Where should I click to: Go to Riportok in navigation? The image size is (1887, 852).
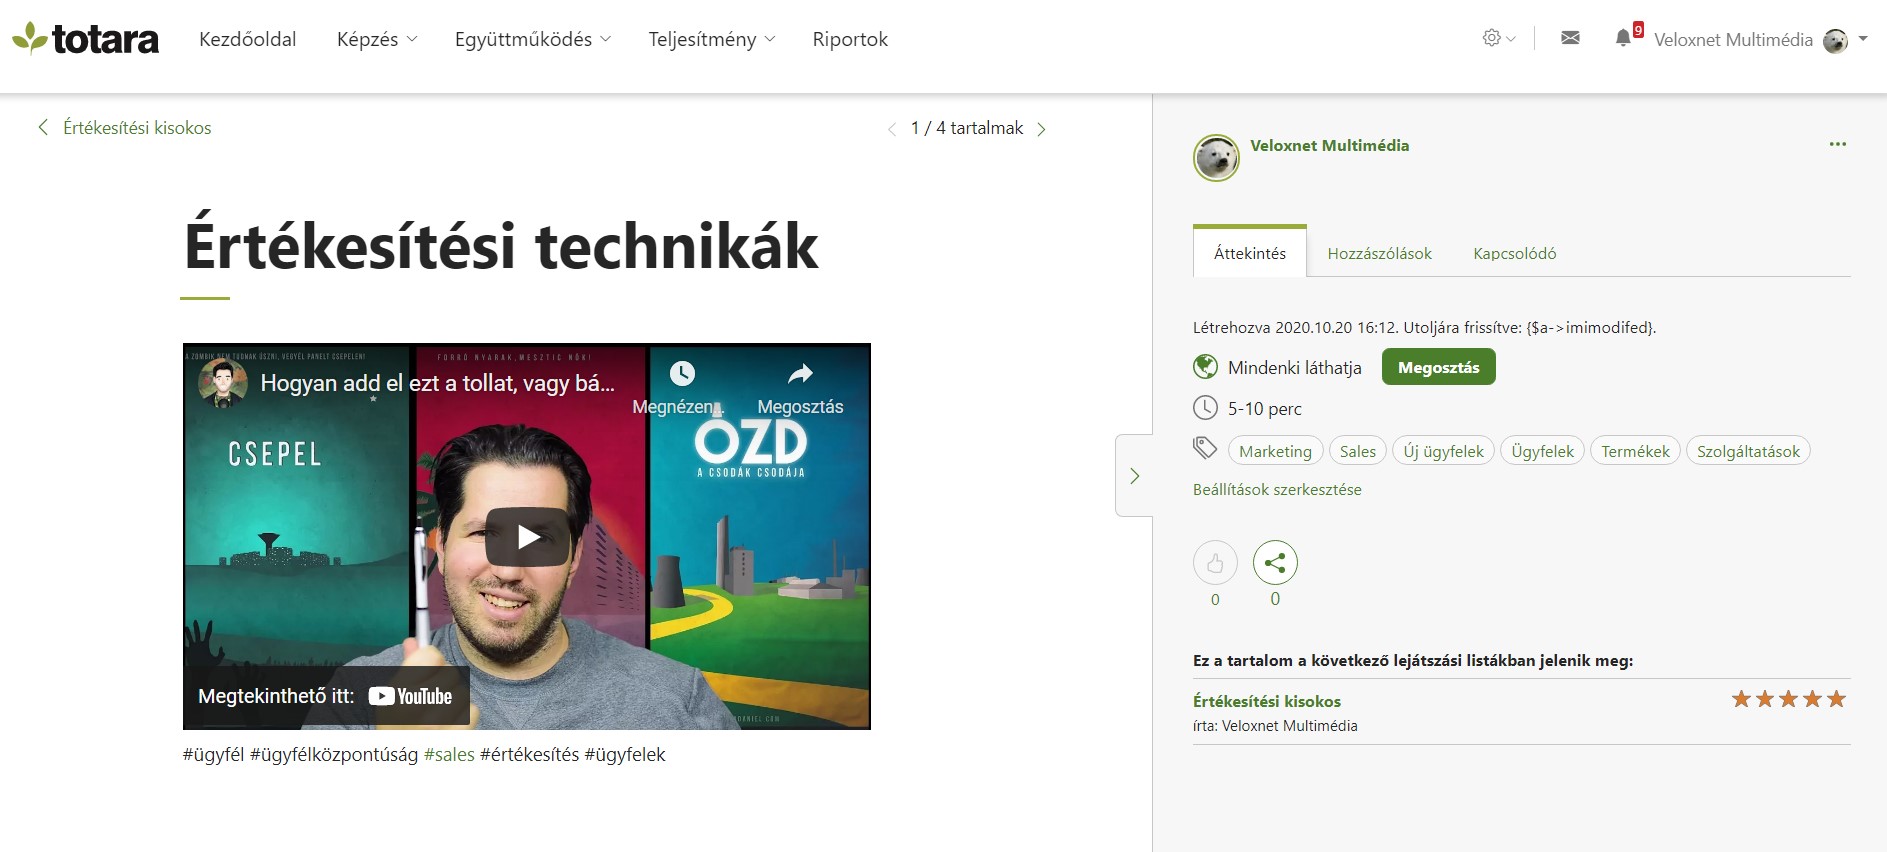(x=850, y=39)
